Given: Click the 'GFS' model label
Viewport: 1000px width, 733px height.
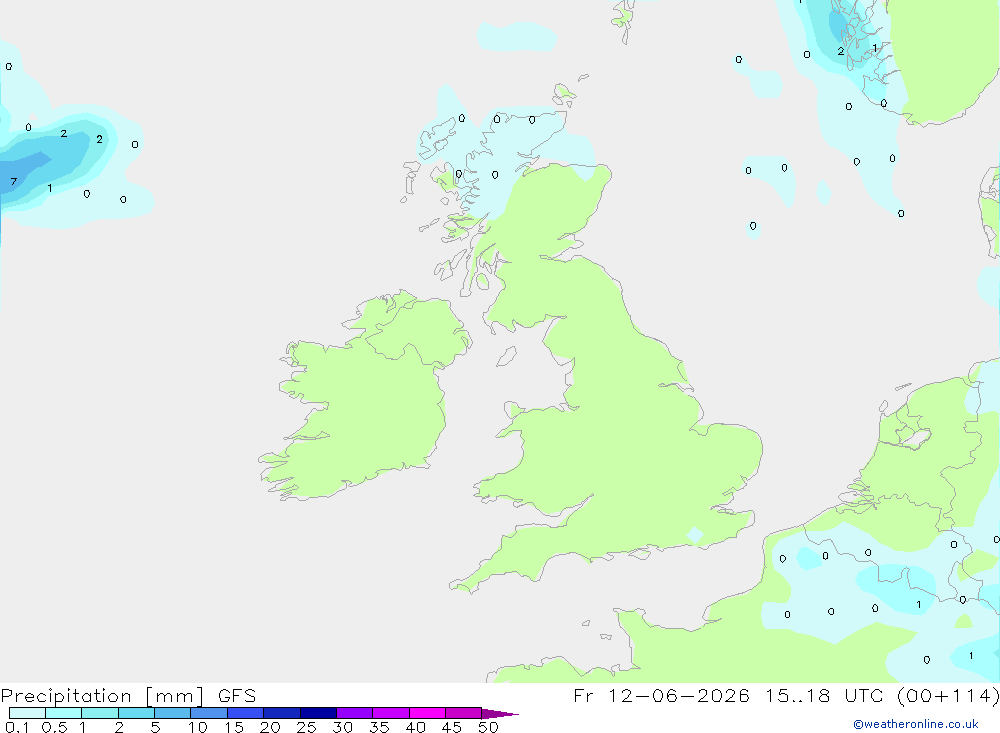Looking at the screenshot, I should click(x=237, y=695).
